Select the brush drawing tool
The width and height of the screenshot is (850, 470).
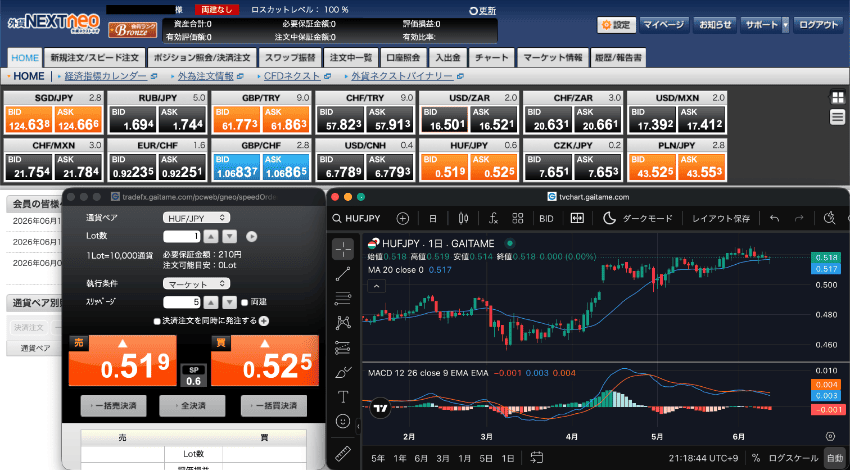point(343,372)
